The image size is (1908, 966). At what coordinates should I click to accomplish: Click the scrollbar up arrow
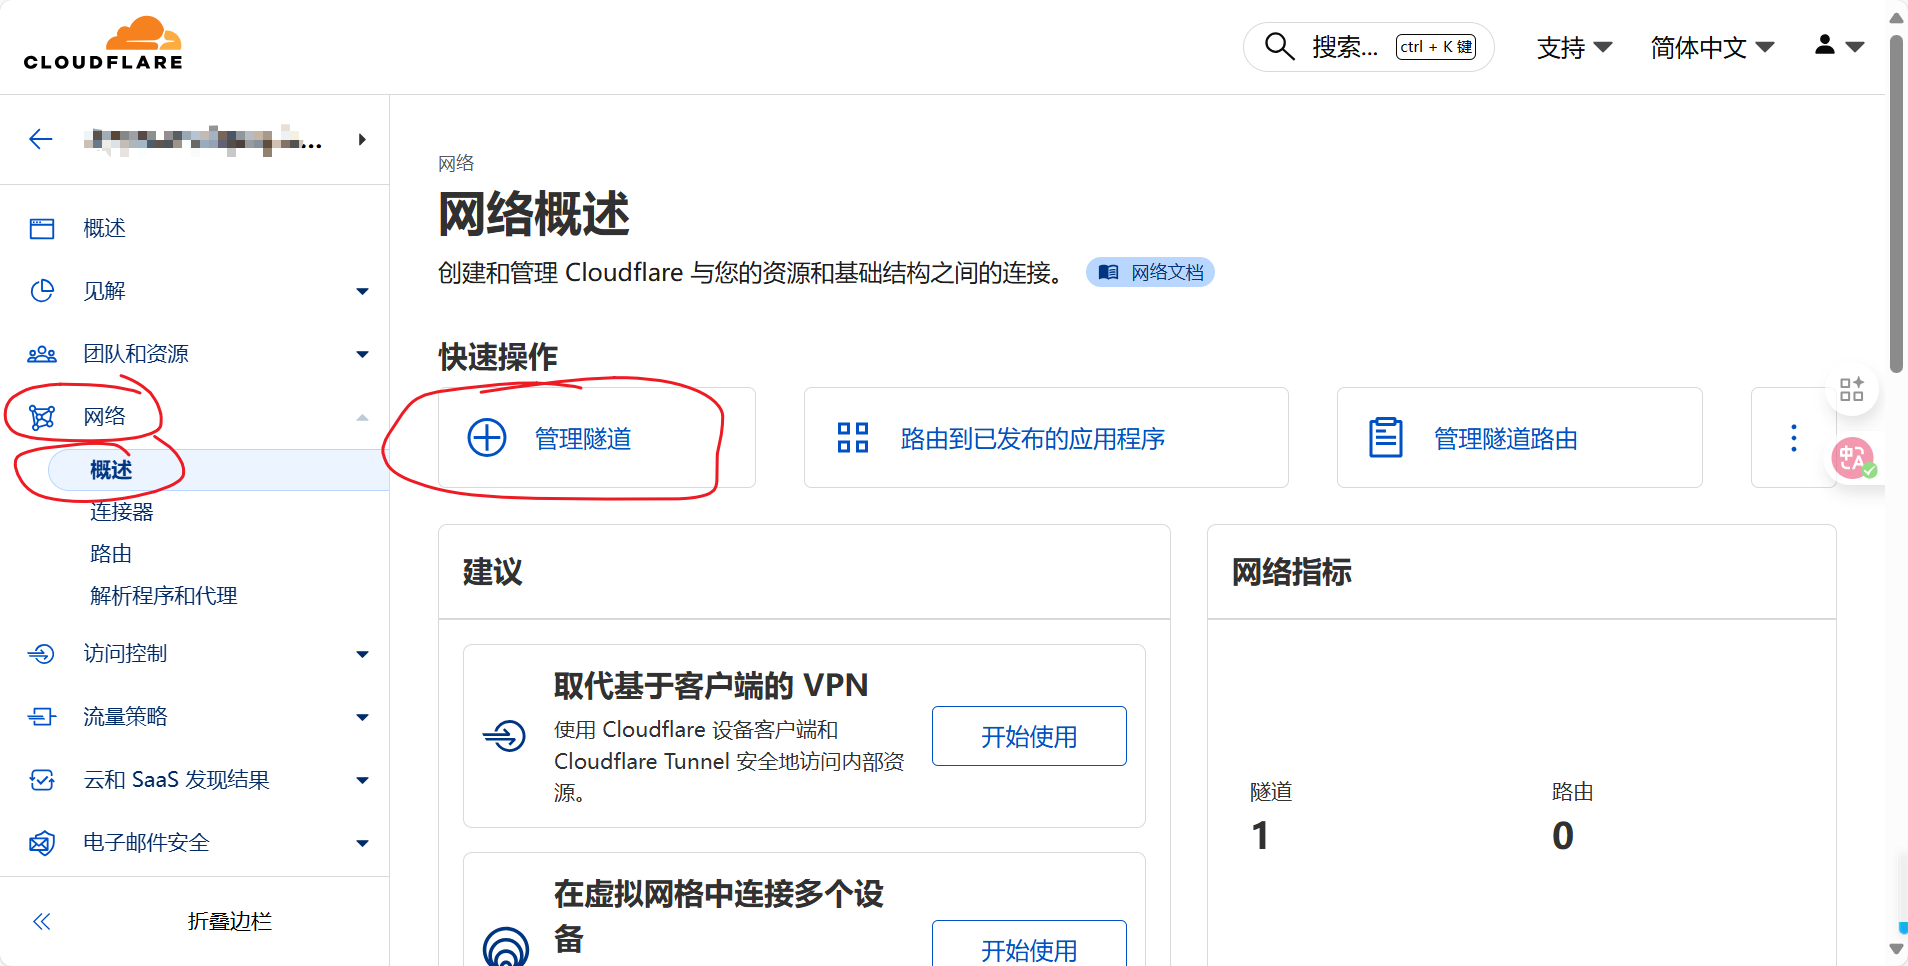1896,16
